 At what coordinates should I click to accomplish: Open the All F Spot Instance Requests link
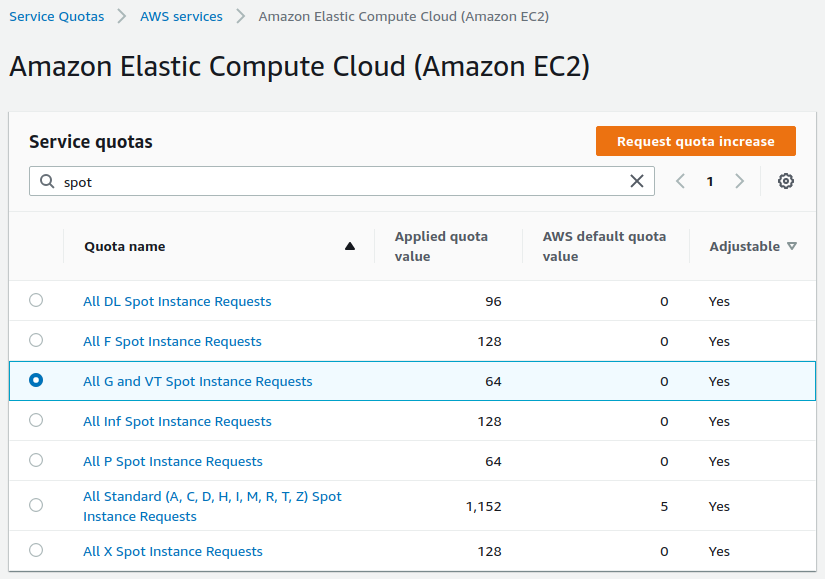172,342
